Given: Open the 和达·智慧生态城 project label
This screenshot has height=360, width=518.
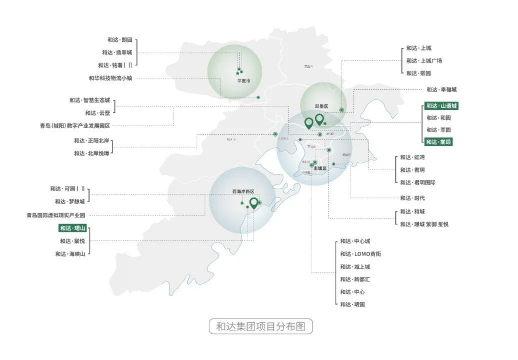Looking at the screenshot, I should click(x=90, y=100).
